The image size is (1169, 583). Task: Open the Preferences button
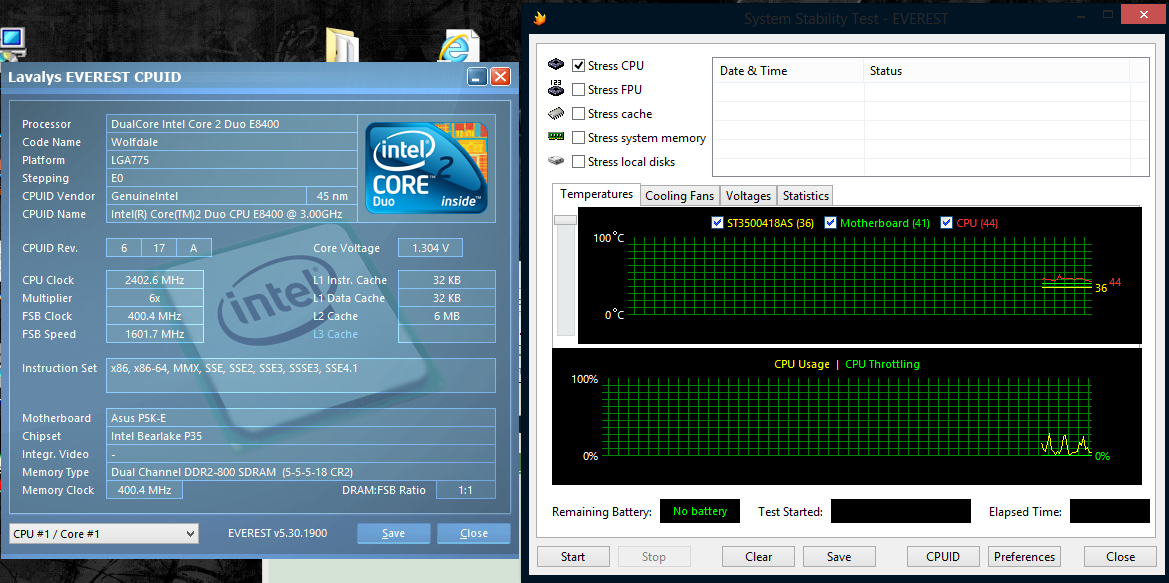point(1024,556)
